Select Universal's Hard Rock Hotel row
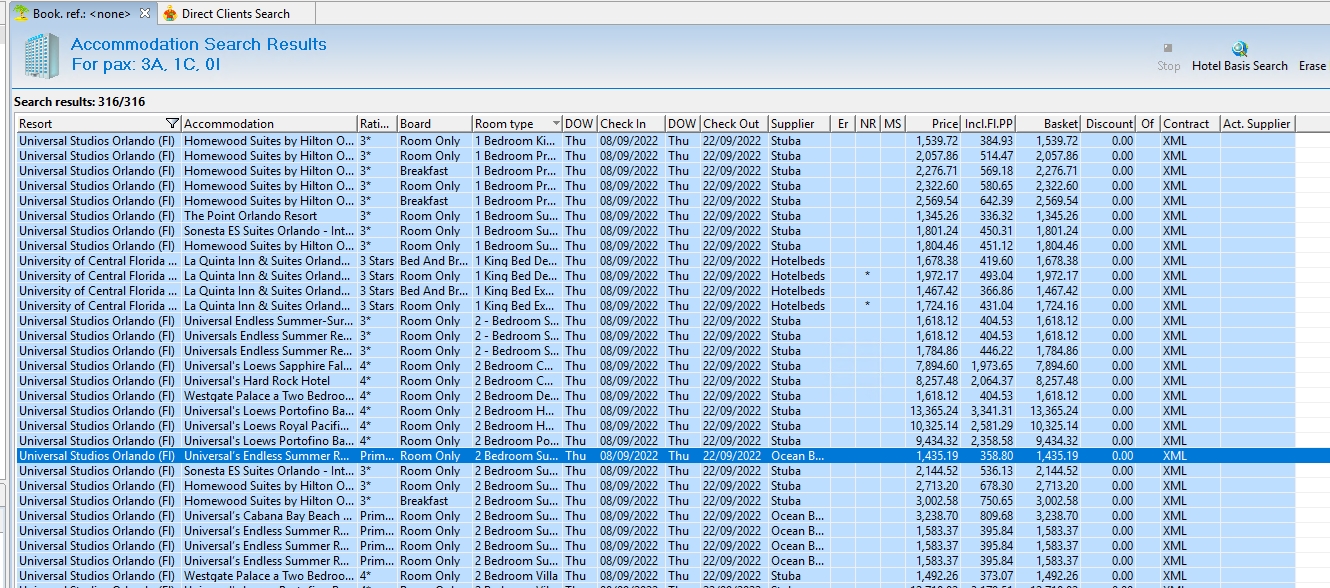The image size is (1330, 588). click(656, 381)
